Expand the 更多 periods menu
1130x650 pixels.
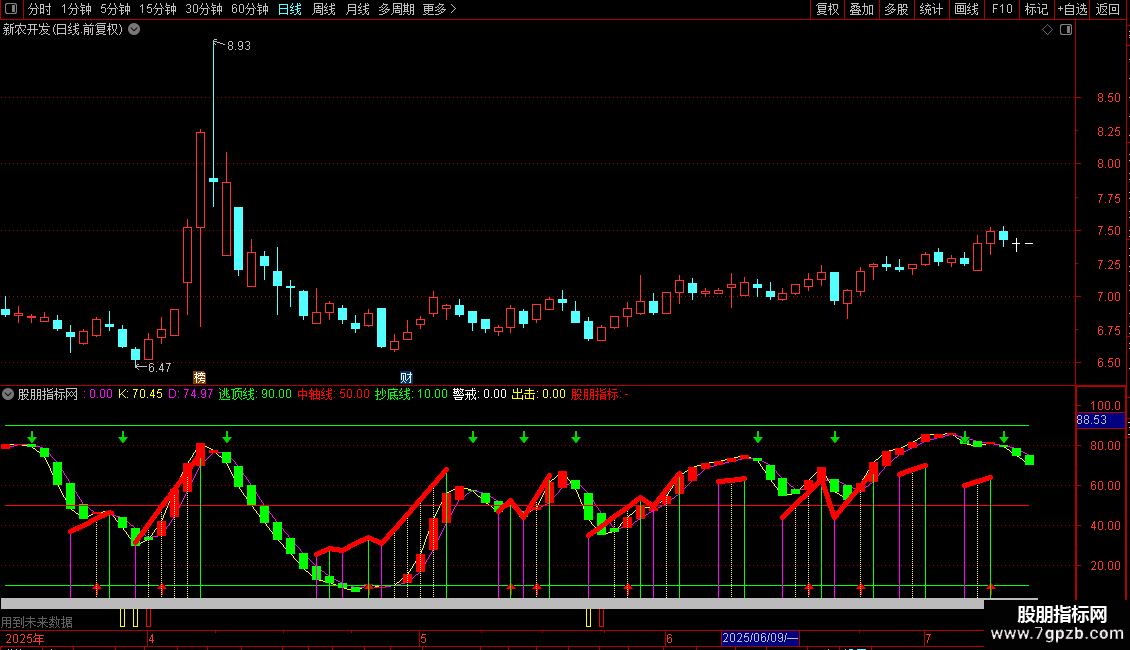tap(440, 9)
